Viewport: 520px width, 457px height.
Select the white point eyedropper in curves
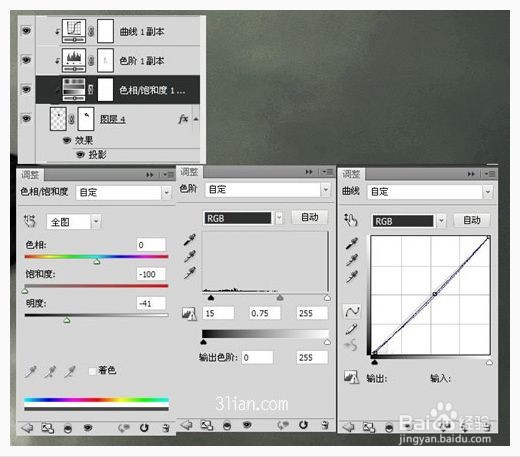tap(352, 276)
